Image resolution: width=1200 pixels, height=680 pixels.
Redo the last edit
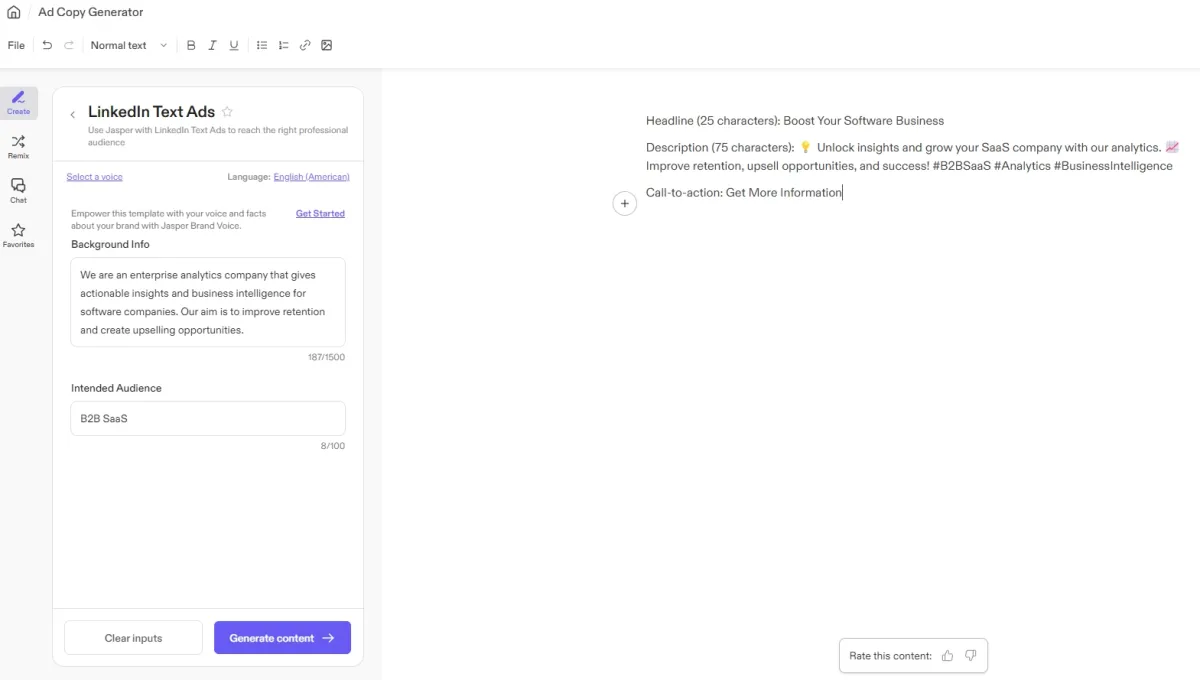click(69, 45)
